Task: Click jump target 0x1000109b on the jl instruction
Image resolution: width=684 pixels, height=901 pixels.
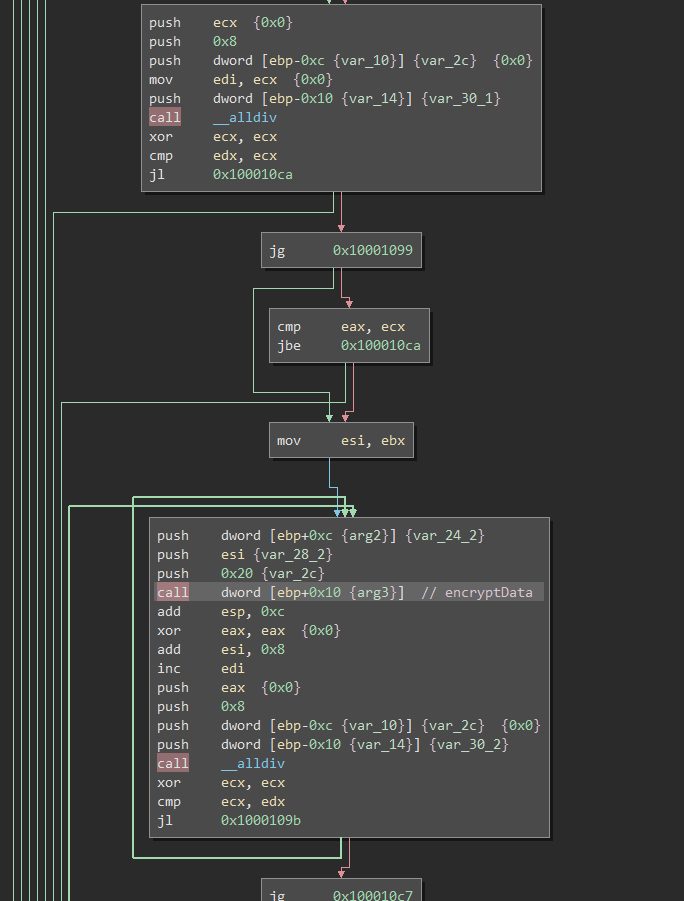Action: click(x=260, y=820)
